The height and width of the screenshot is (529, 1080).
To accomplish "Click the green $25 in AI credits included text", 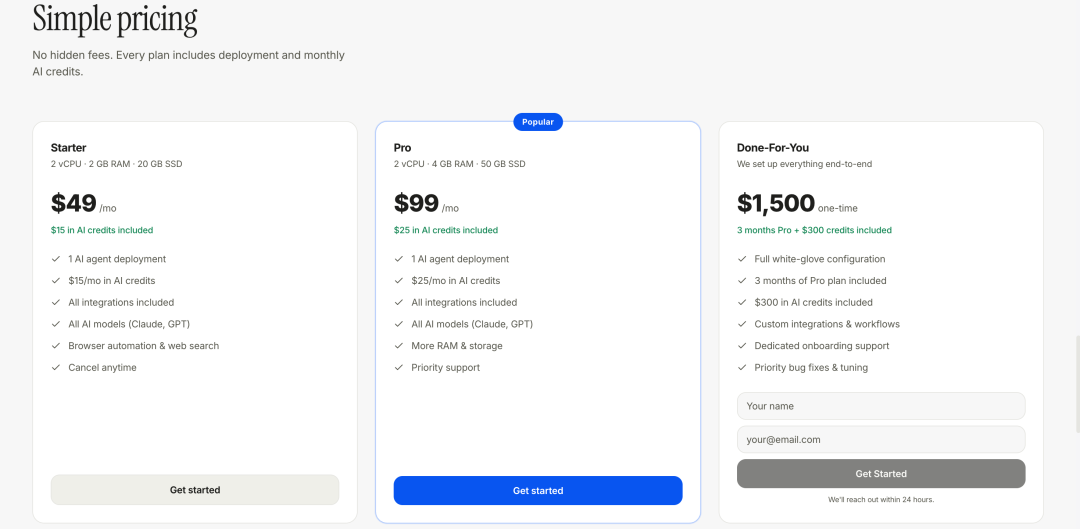I will click(x=445, y=230).
